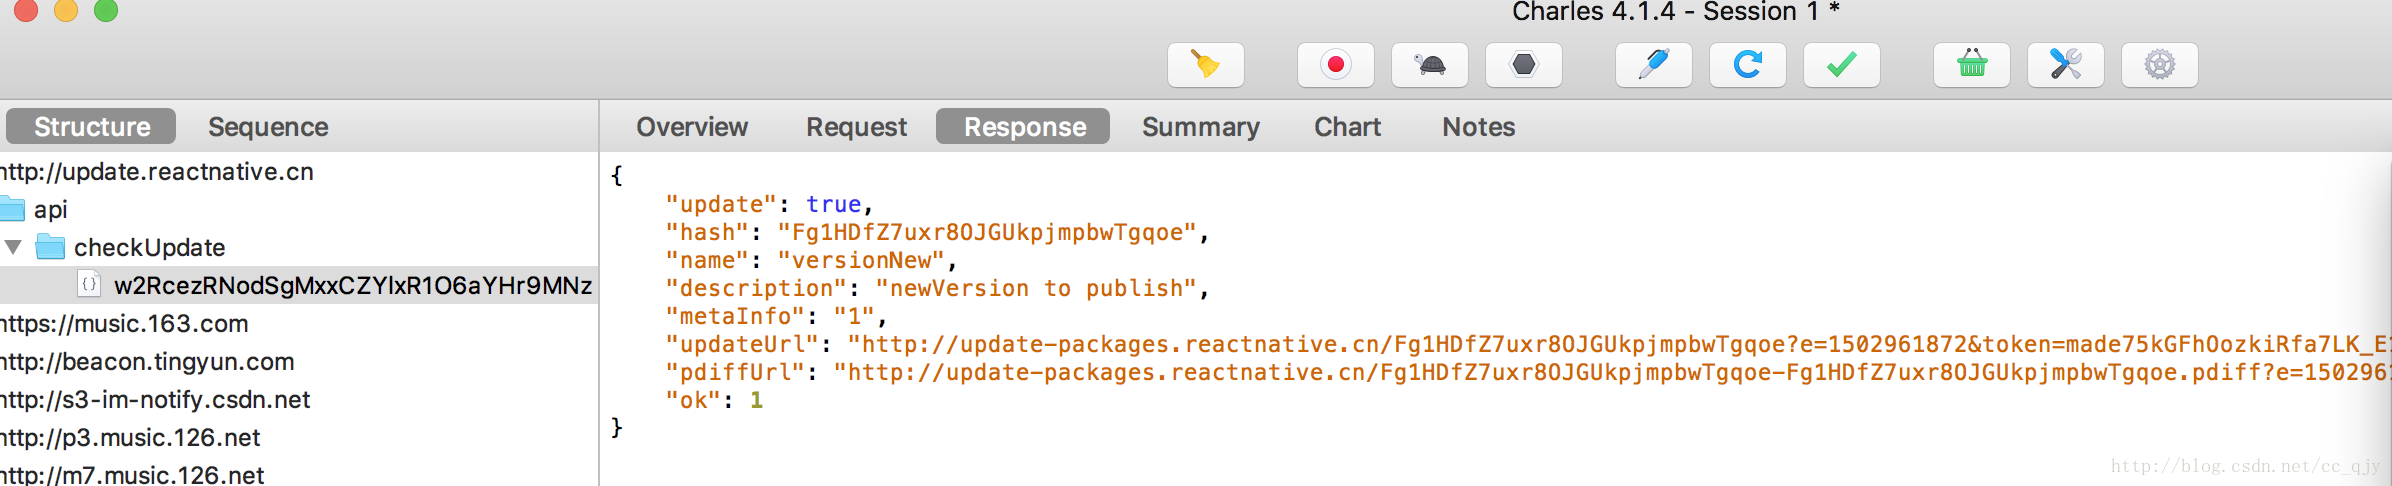Toggle throttling with the turtle icon
Viewport: 2392px width, 486px height.
click(x=1429, y=65)
